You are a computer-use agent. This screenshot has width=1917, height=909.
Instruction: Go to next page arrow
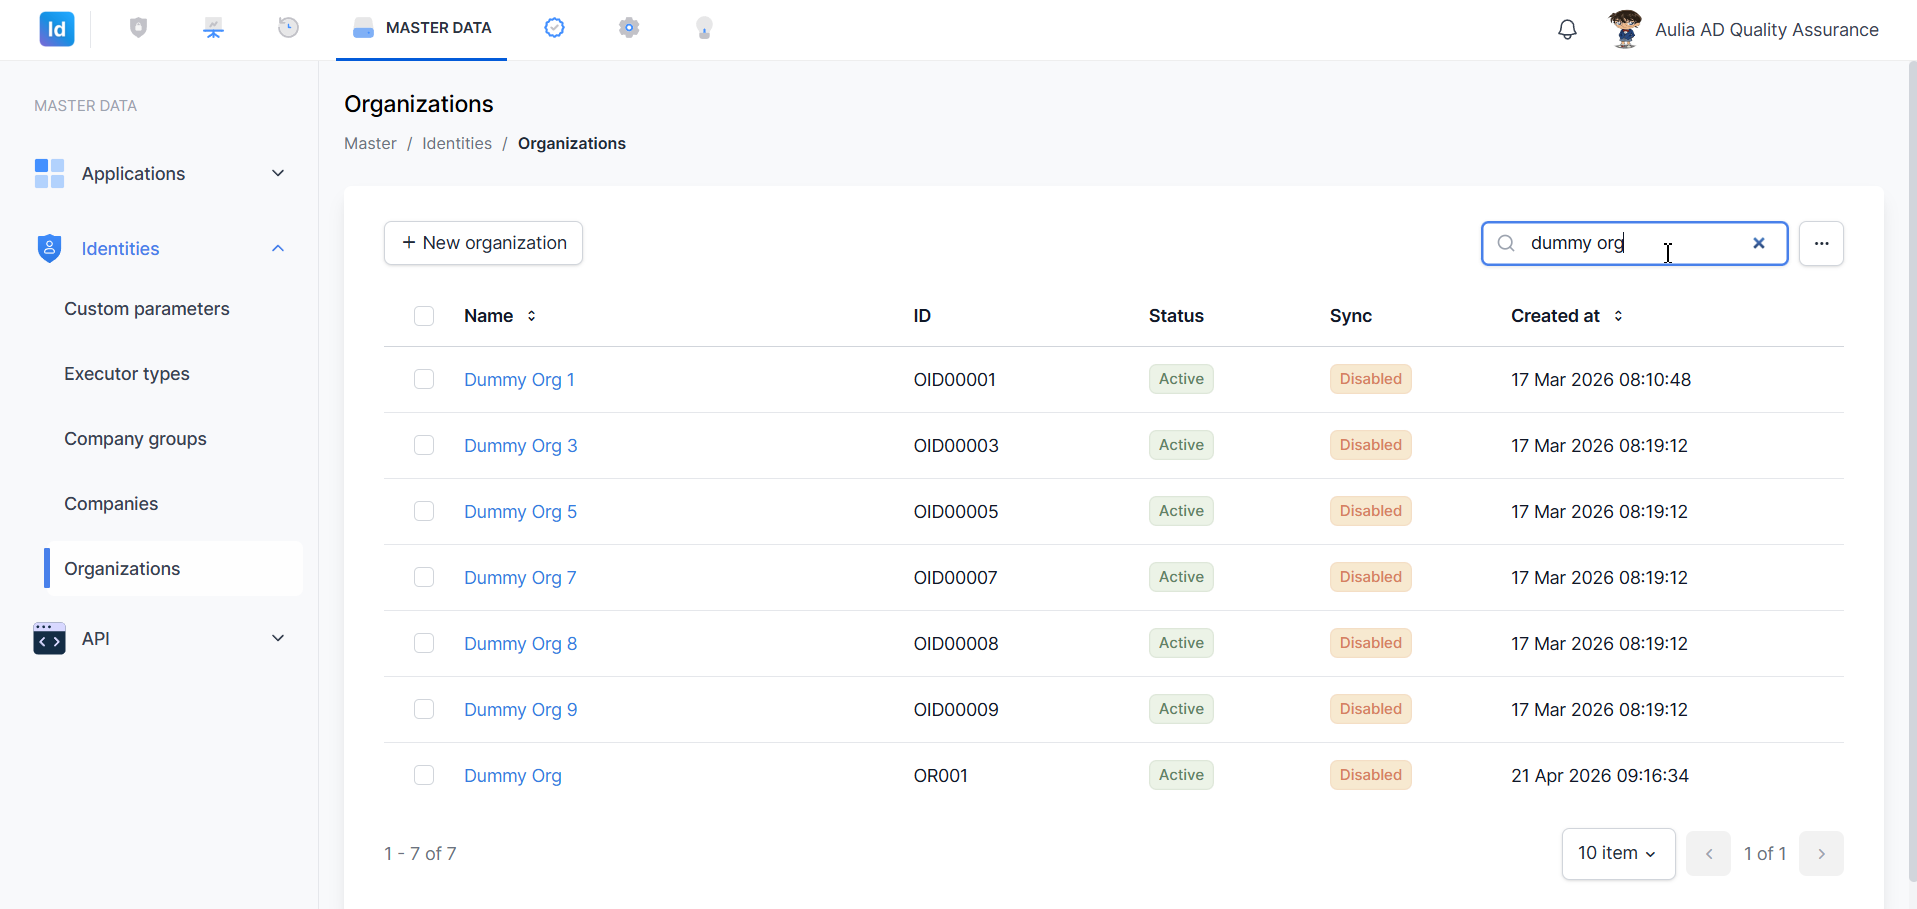click(1821, 854)
